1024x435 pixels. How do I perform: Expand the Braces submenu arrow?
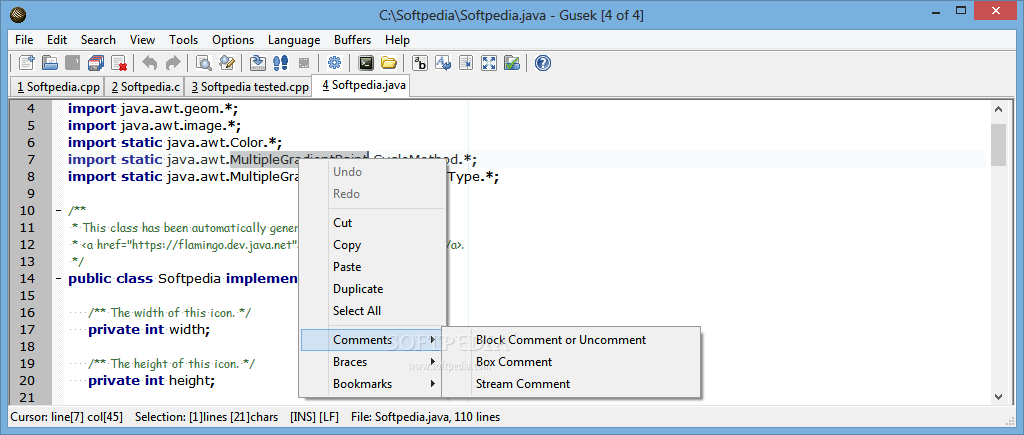433,362
